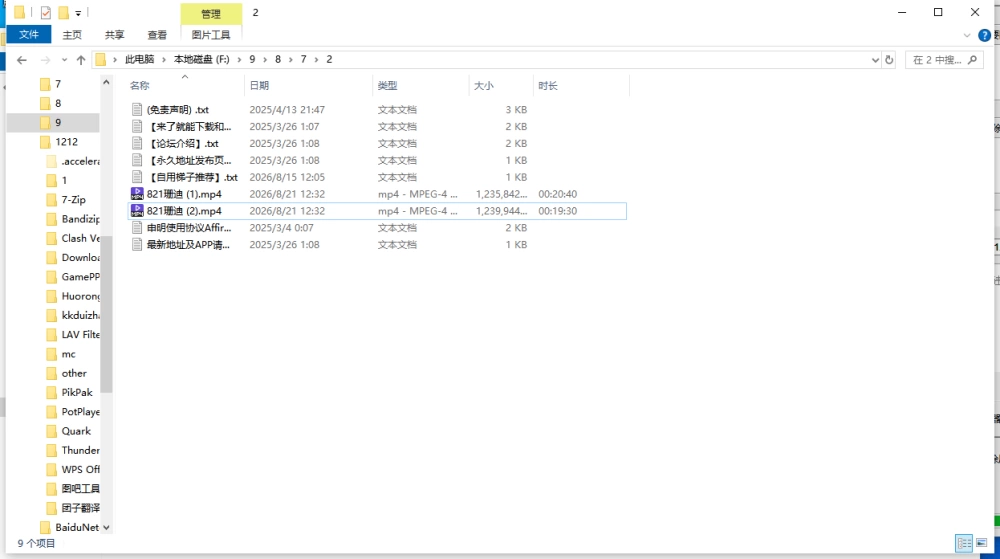Switch to the 查看 ribbon tab
The width and height of the screenshot is (1000, 559).
click(157, 34)
